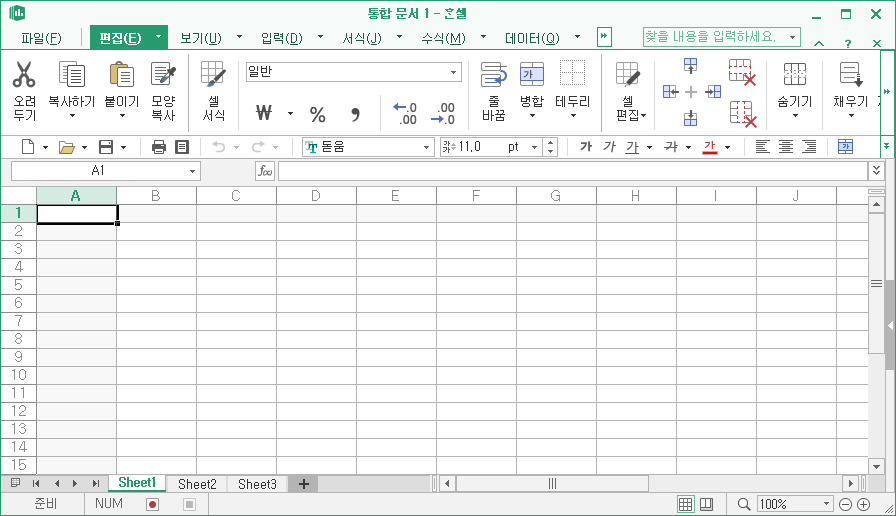Screen dimensions: 896x516
Task: Click the font size stepper arrows
Action: click(550, 147)
